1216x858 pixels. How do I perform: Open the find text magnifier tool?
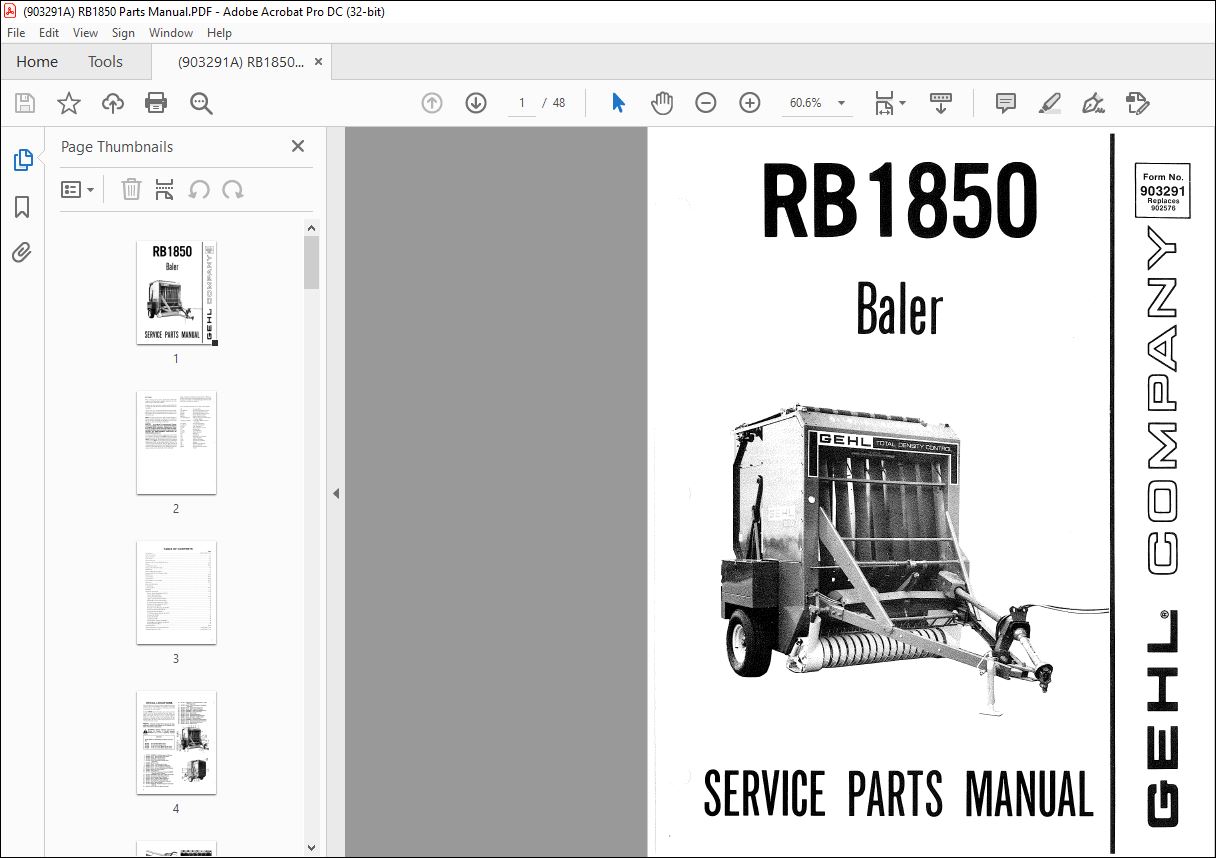pyautogui.click(x=201, y=103)
